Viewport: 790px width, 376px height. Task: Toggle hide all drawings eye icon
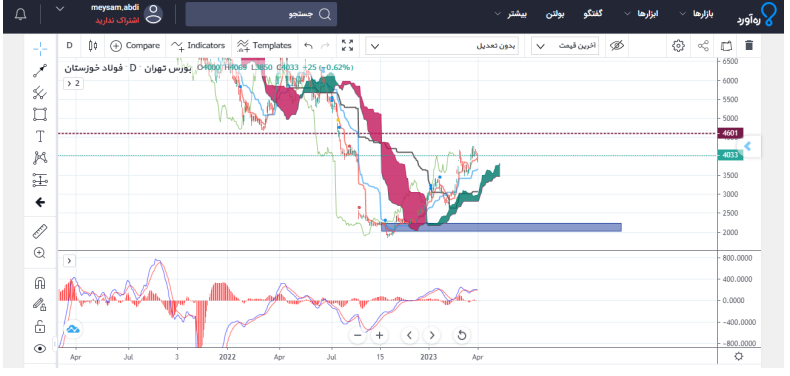coord(40,348)
